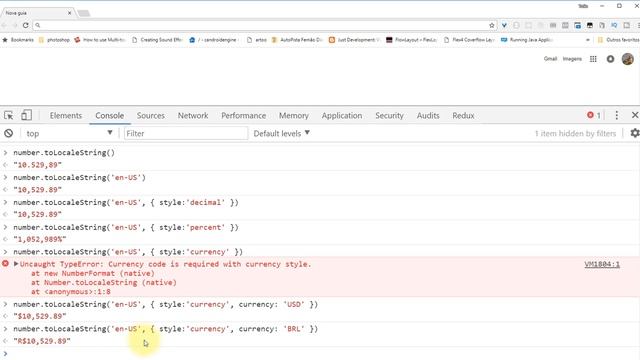
Task: Switch to the Redux tab
Action: 463,116
